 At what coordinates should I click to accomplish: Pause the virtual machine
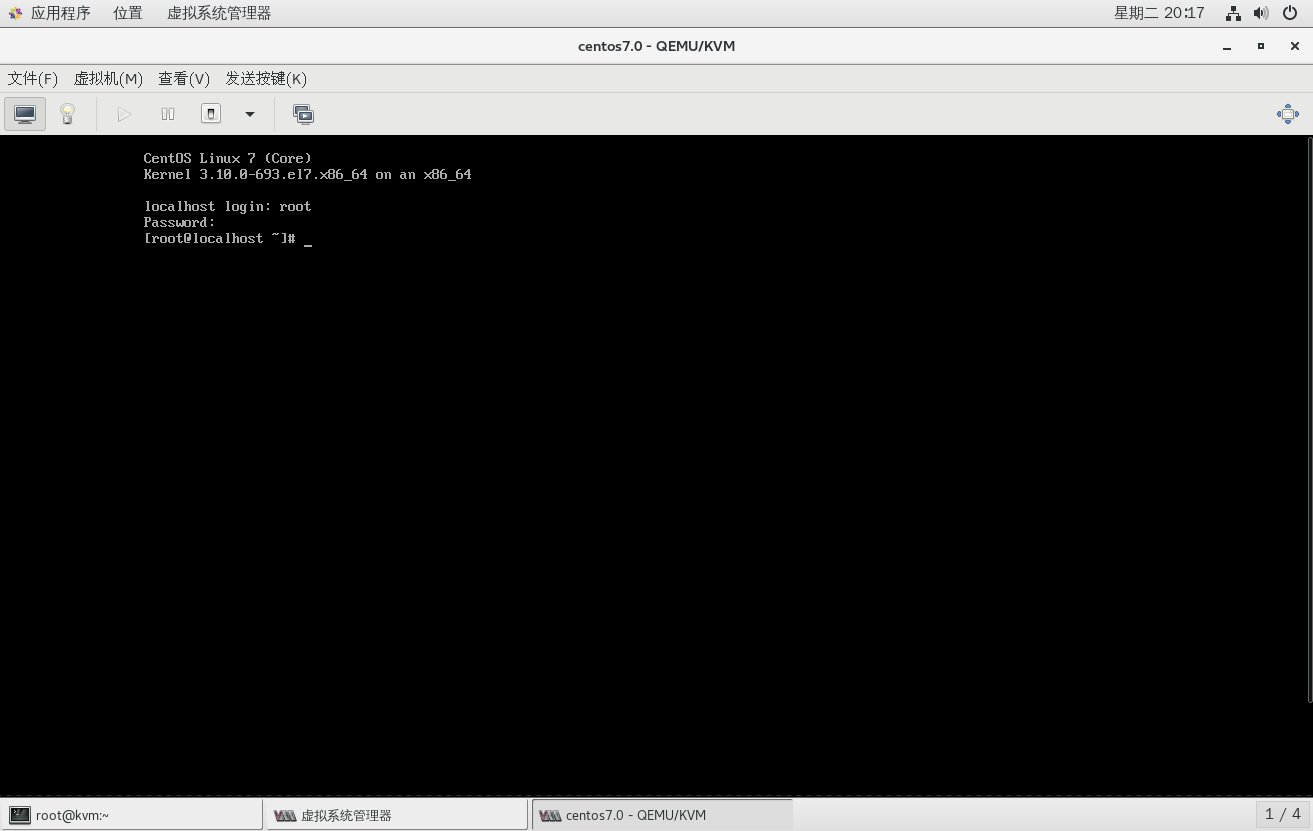click(x=168, y=114)
